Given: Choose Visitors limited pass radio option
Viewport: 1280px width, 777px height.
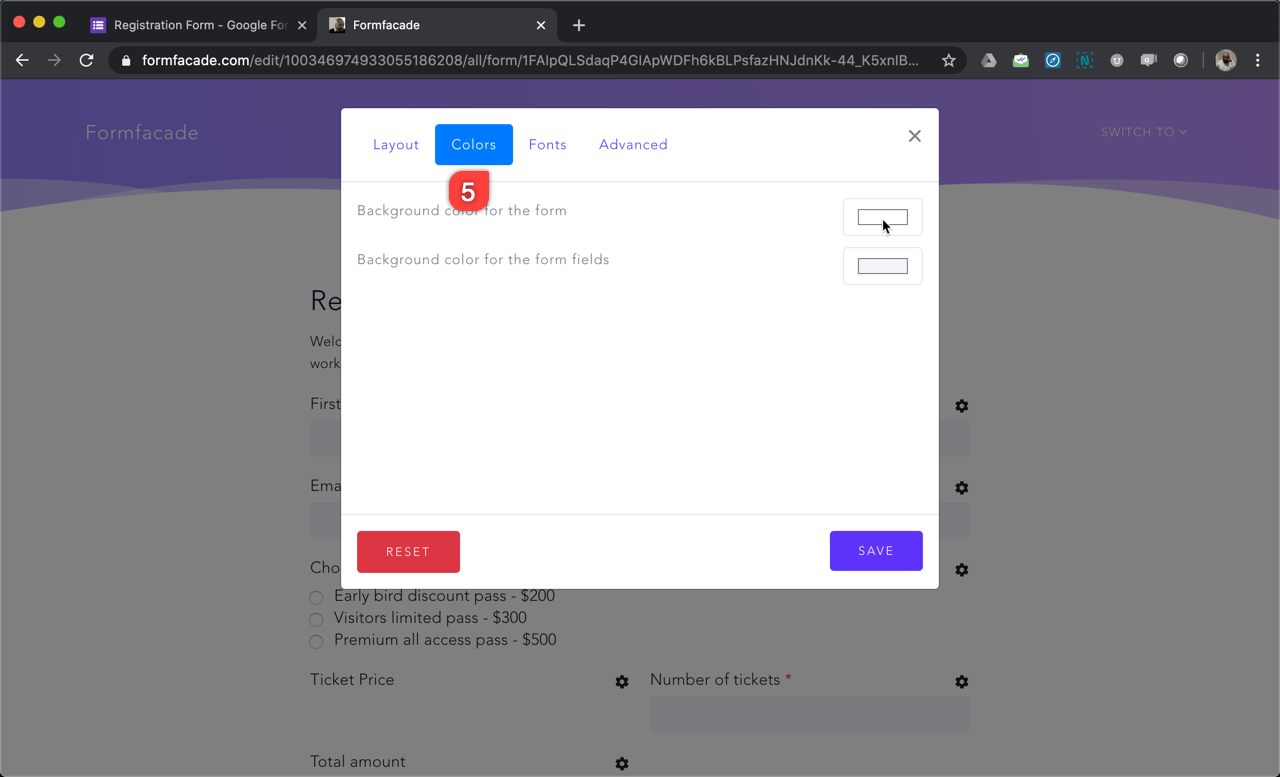Looking at the screenshot, I should point(316,620).
